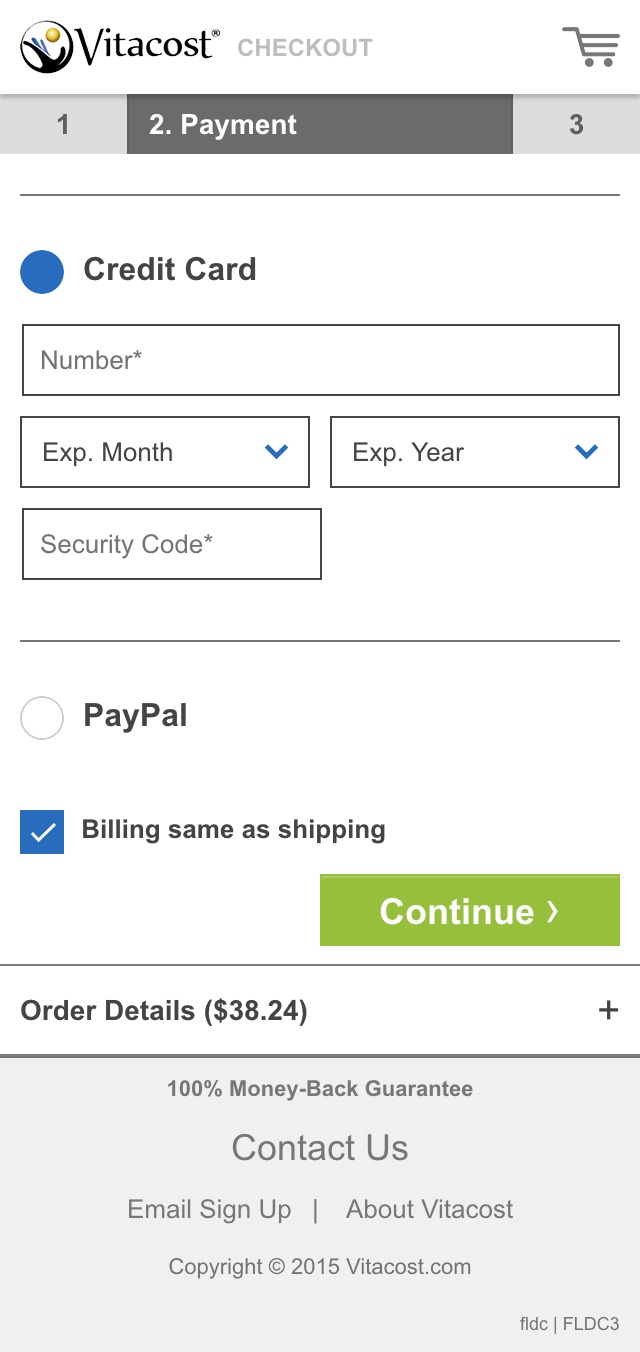Switch to checkout step 1

(63, 124)
